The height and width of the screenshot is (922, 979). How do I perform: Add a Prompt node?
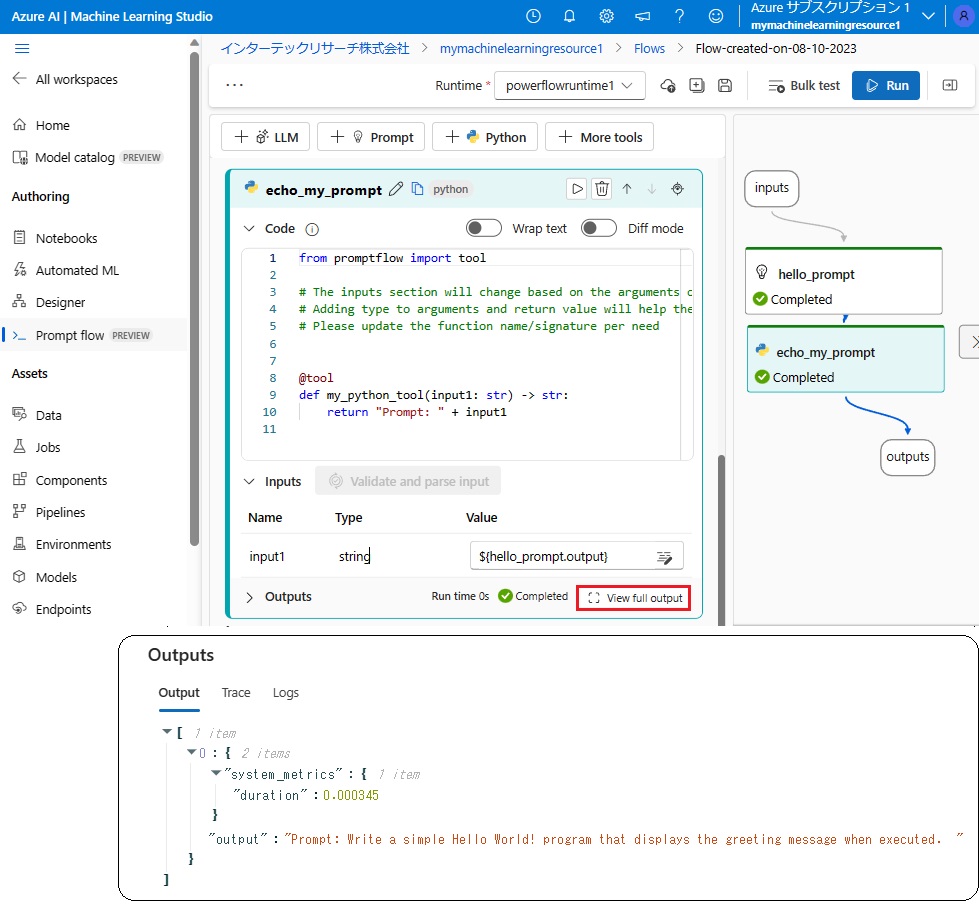(x=371, y=137)
